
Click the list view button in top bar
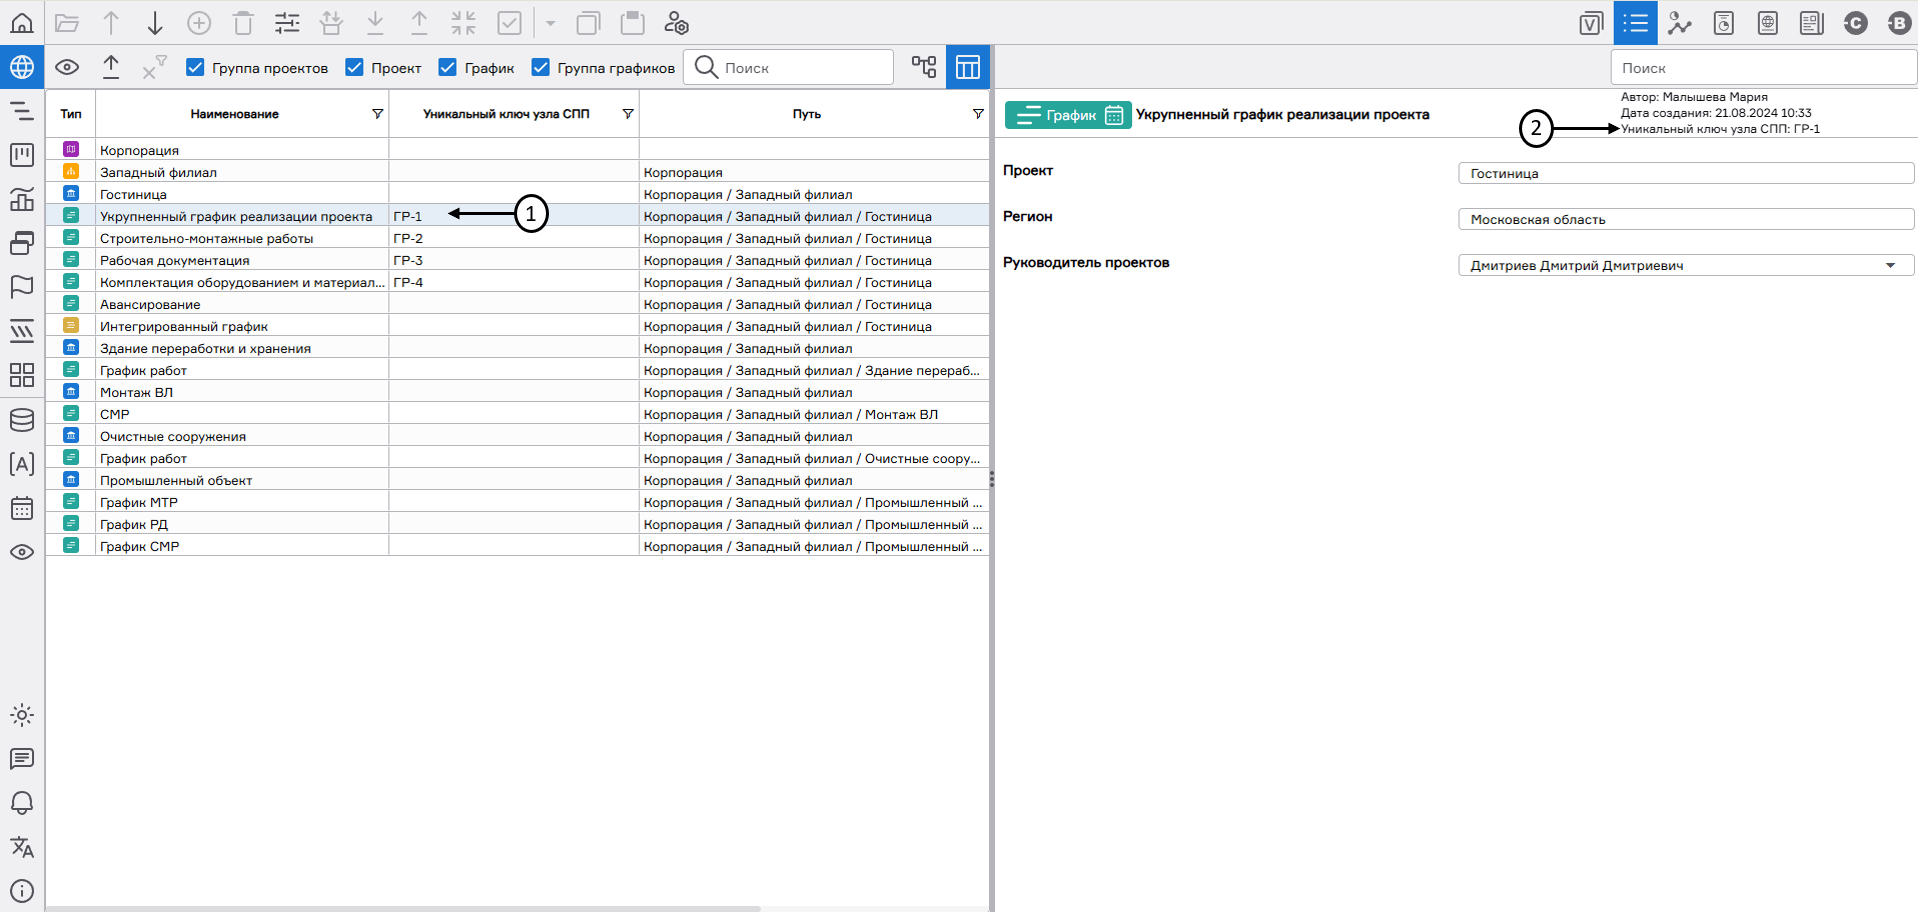pyautogui.click(x=1635, y=22)
